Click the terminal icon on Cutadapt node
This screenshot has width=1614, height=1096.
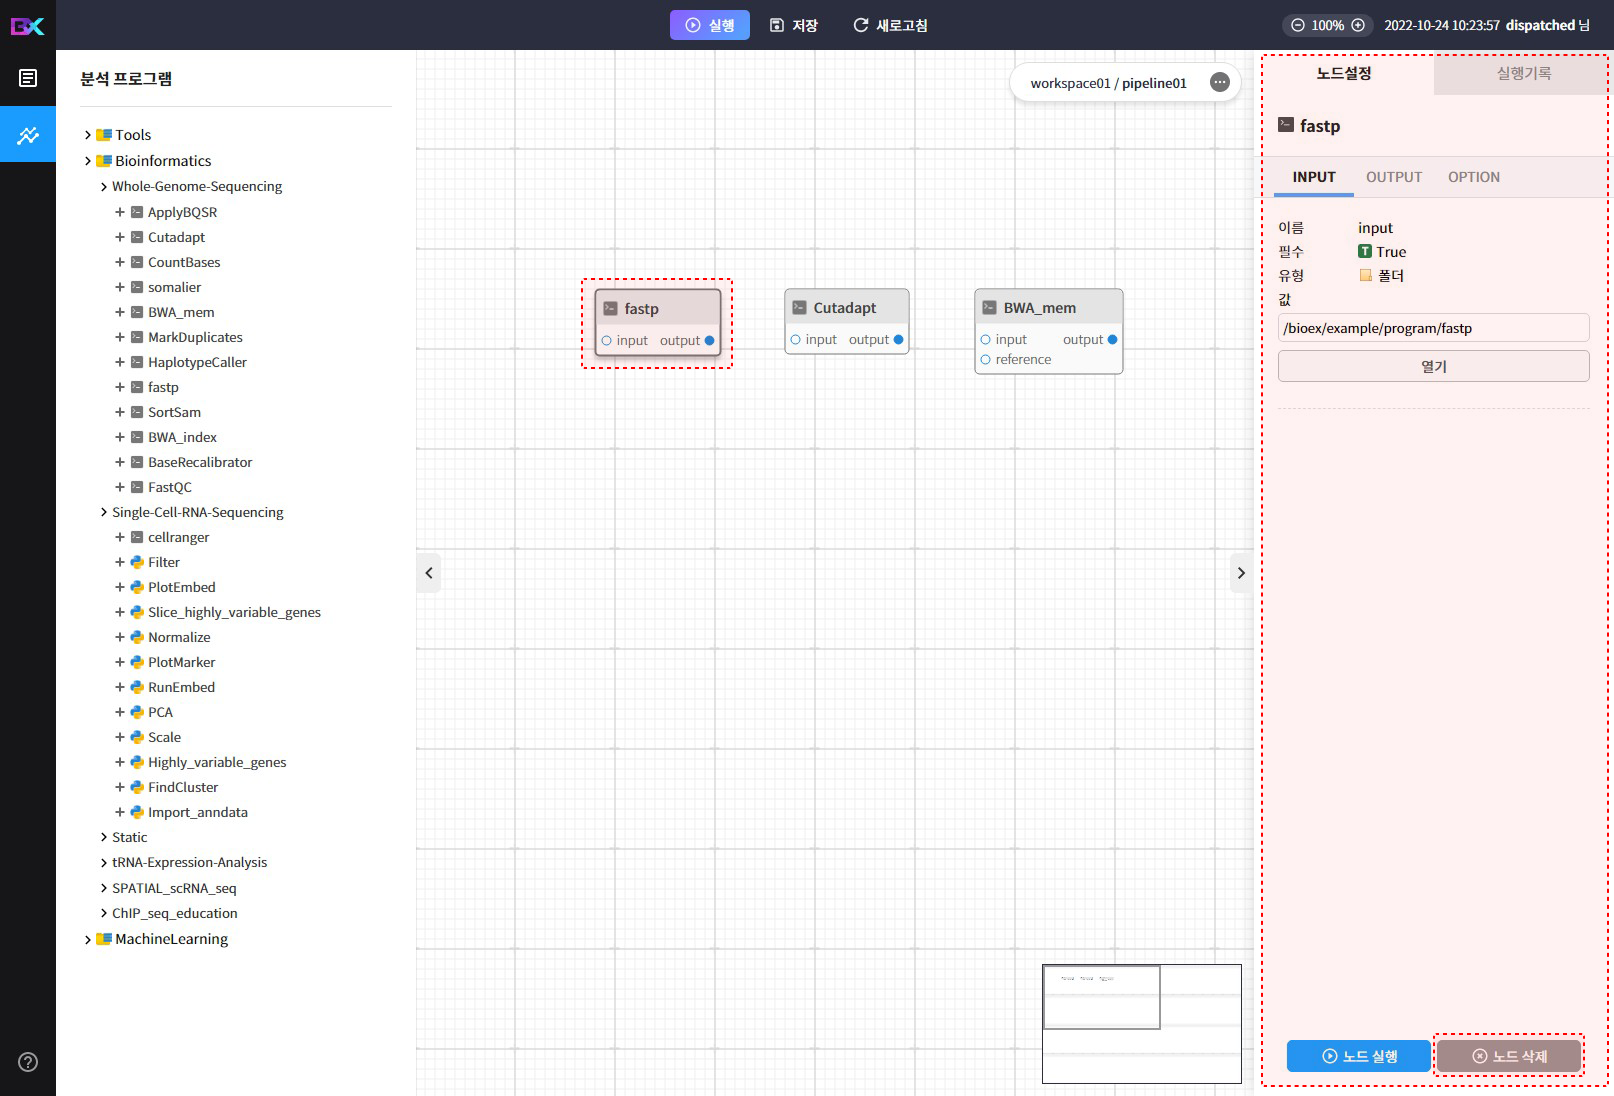click(x=799, y=308)
